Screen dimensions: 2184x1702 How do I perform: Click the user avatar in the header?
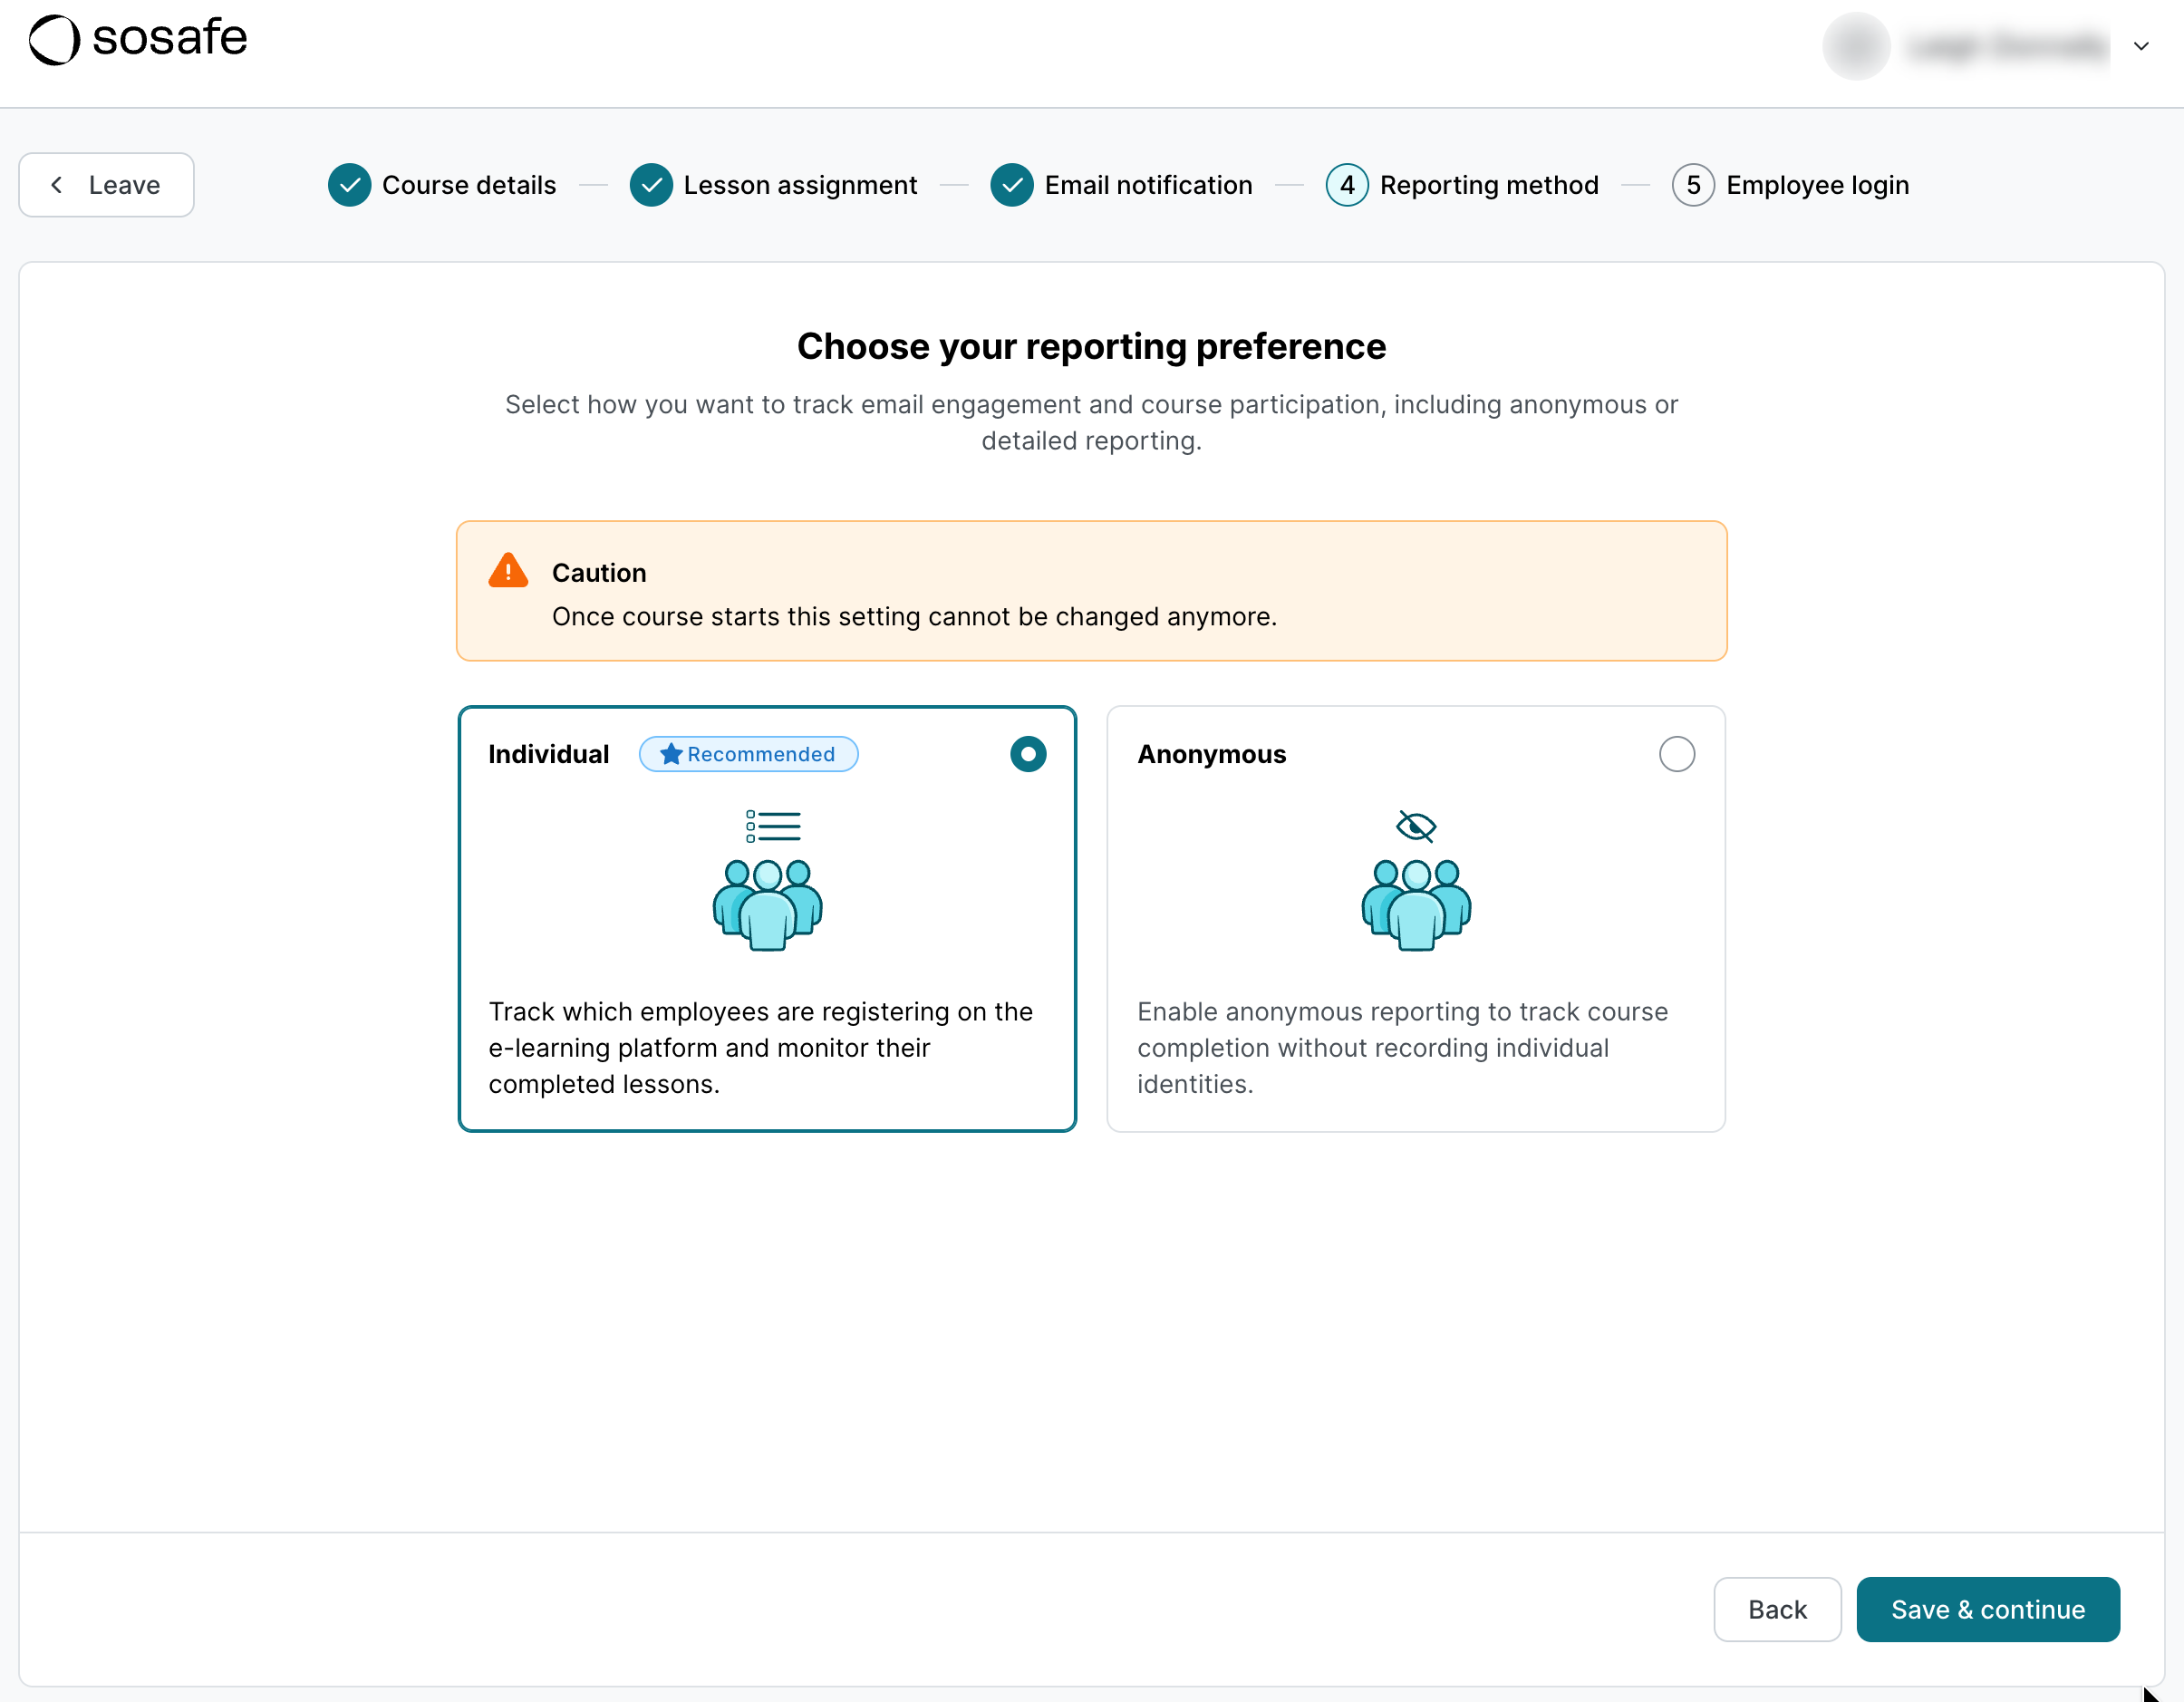pos(1856,46)
